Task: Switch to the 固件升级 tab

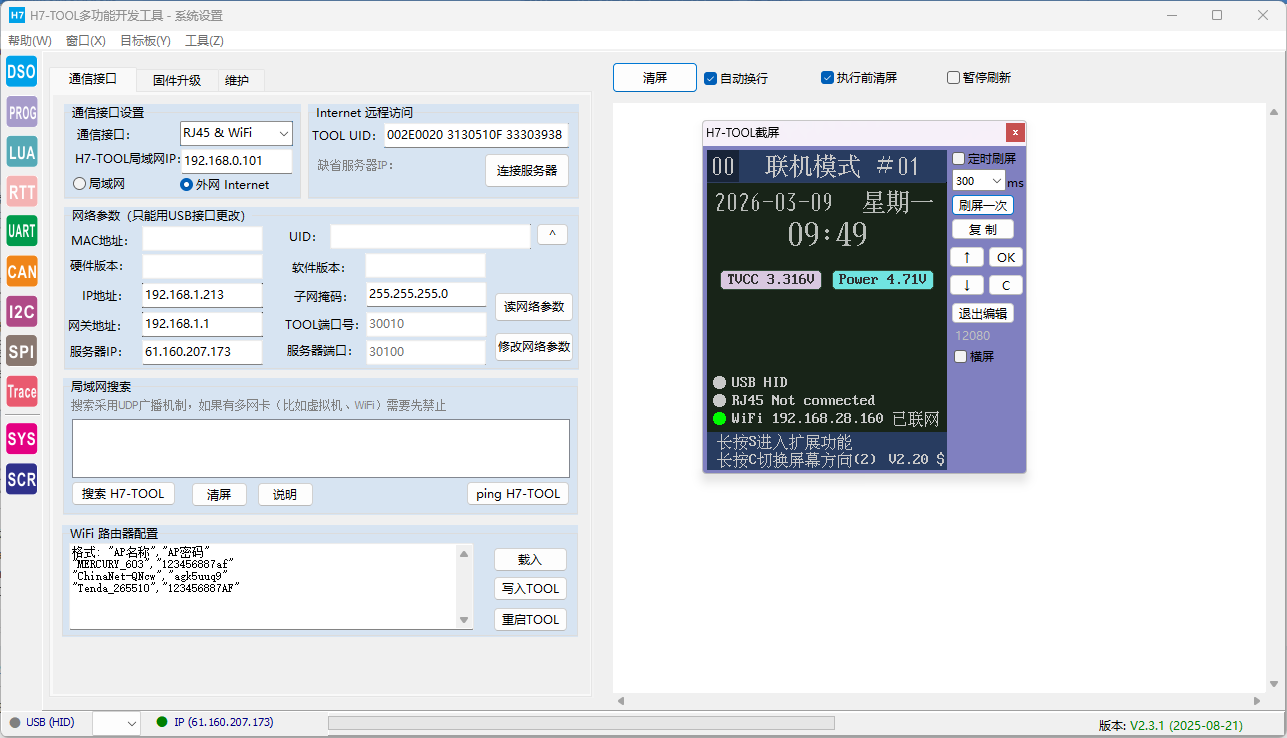Action: click(177, 81)
